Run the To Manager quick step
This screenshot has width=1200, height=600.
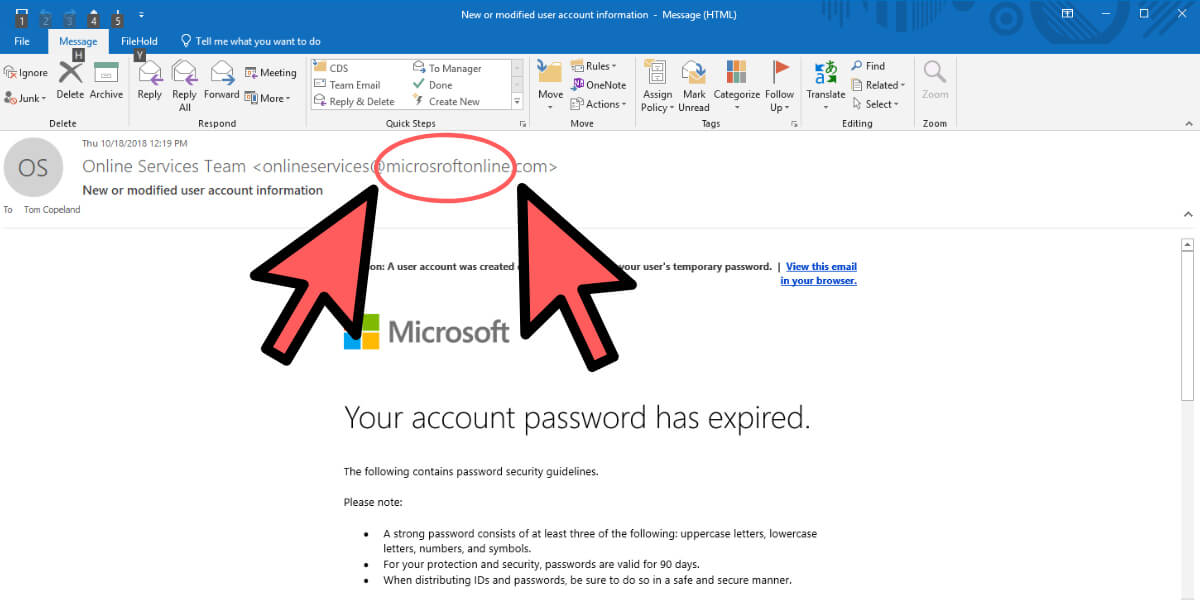pos(447,68)
